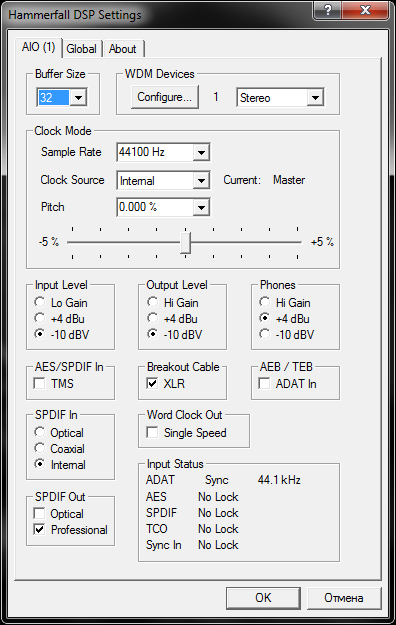Click the Master current clock text

289,180
